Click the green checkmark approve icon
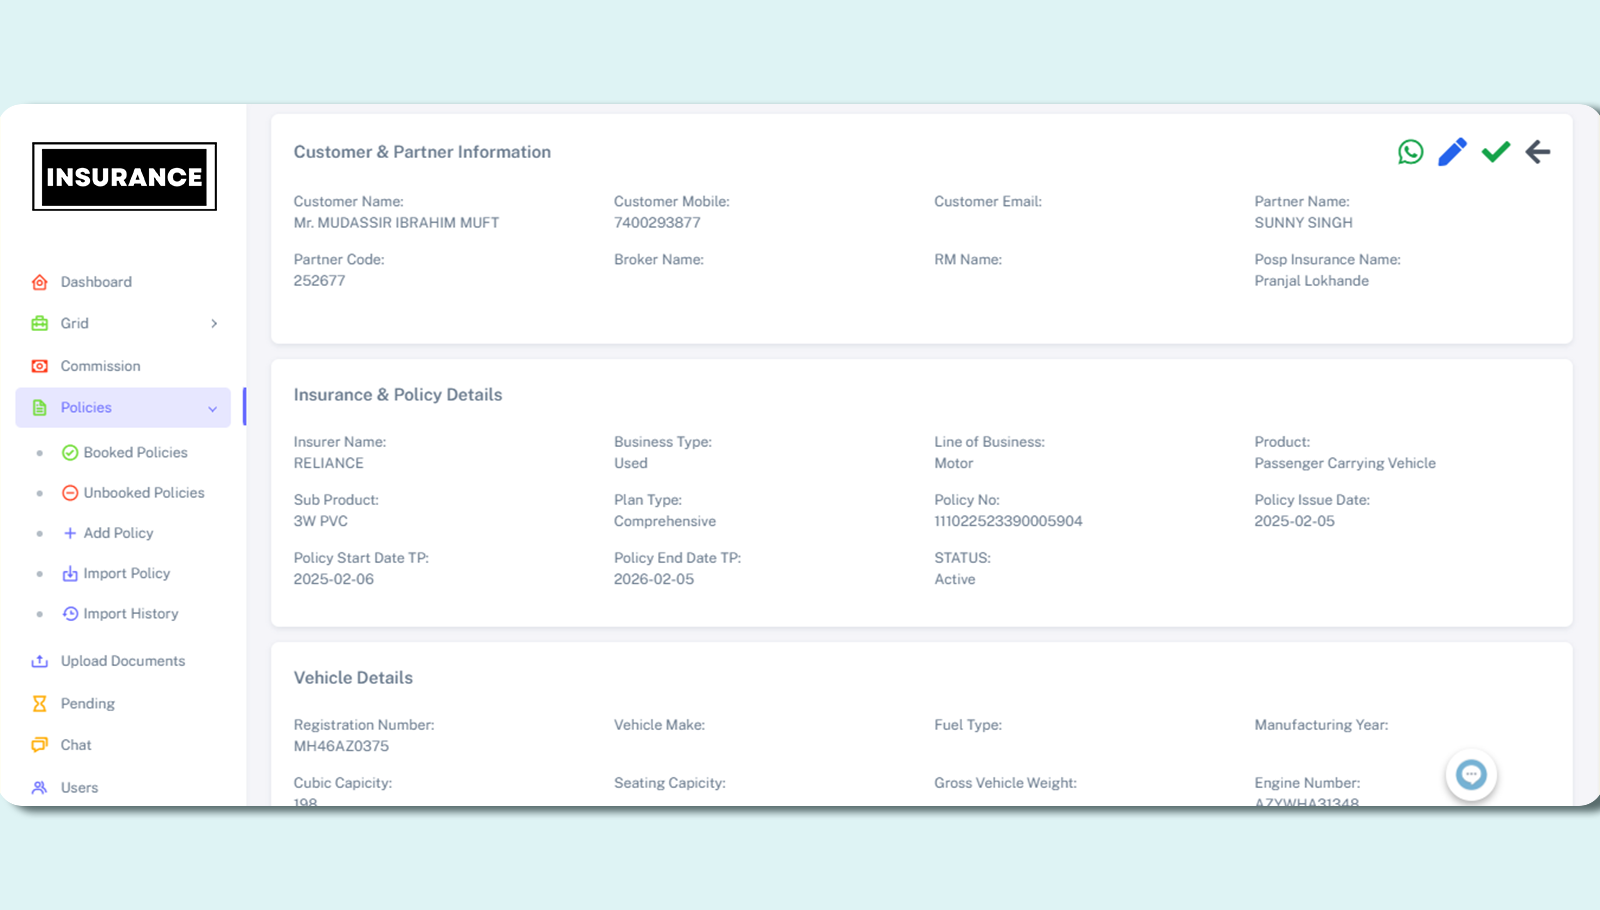This screenshot has width=1600, height=910. pos(1495,152)
